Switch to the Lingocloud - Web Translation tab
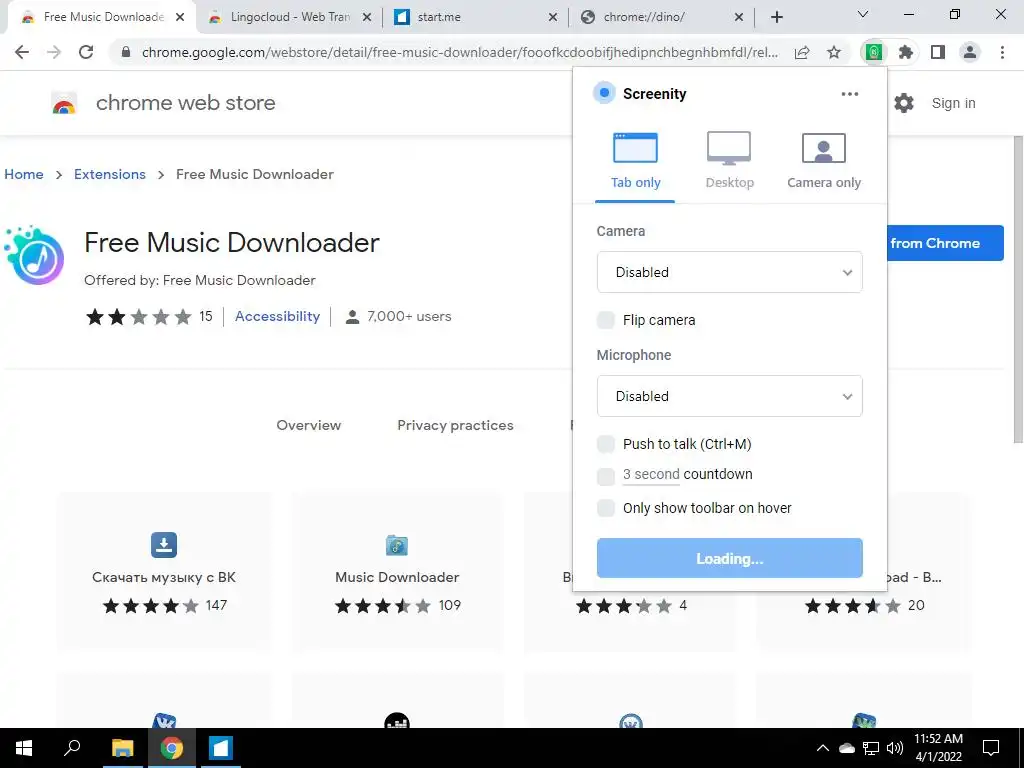1024x768 pixels. pyautogui.click(x=290, y=17)
